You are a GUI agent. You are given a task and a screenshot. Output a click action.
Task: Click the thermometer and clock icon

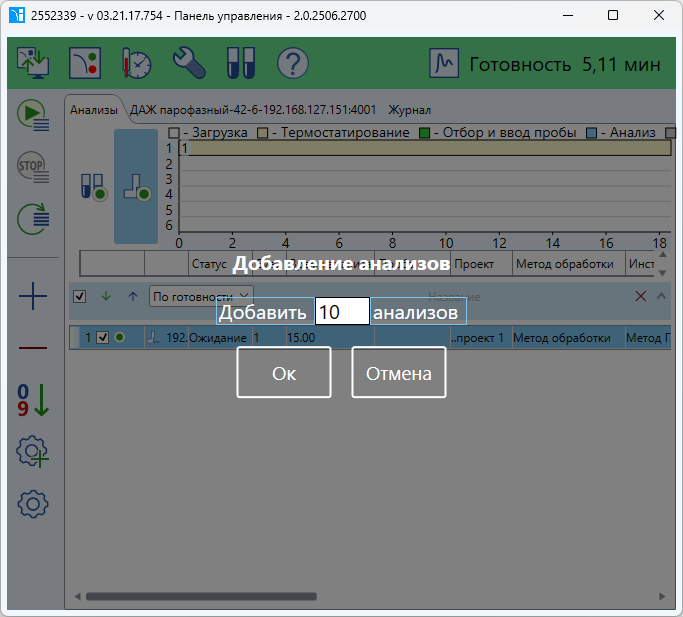136,64
